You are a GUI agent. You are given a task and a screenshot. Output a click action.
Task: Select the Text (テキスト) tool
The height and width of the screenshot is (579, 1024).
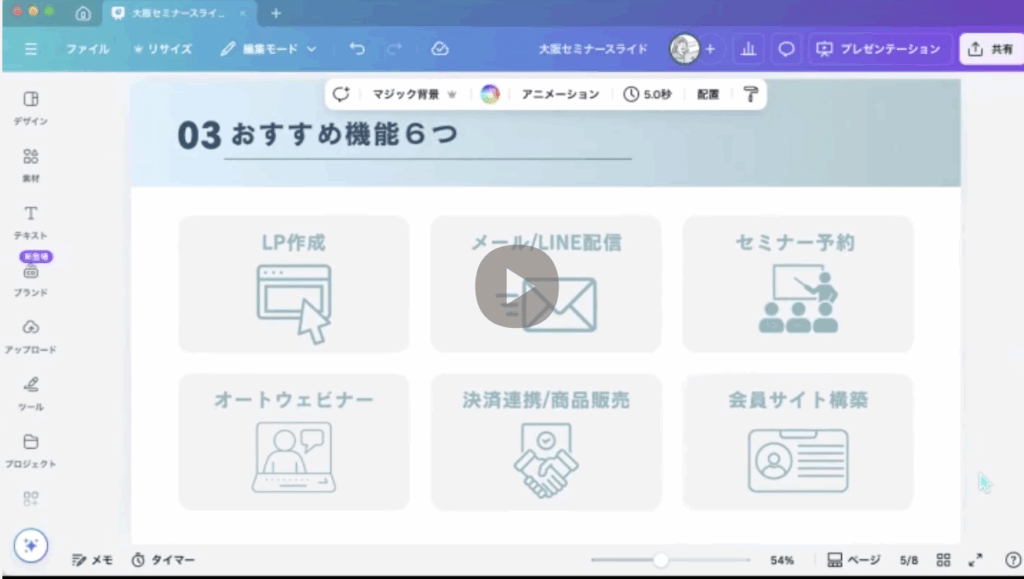(30, 220)
